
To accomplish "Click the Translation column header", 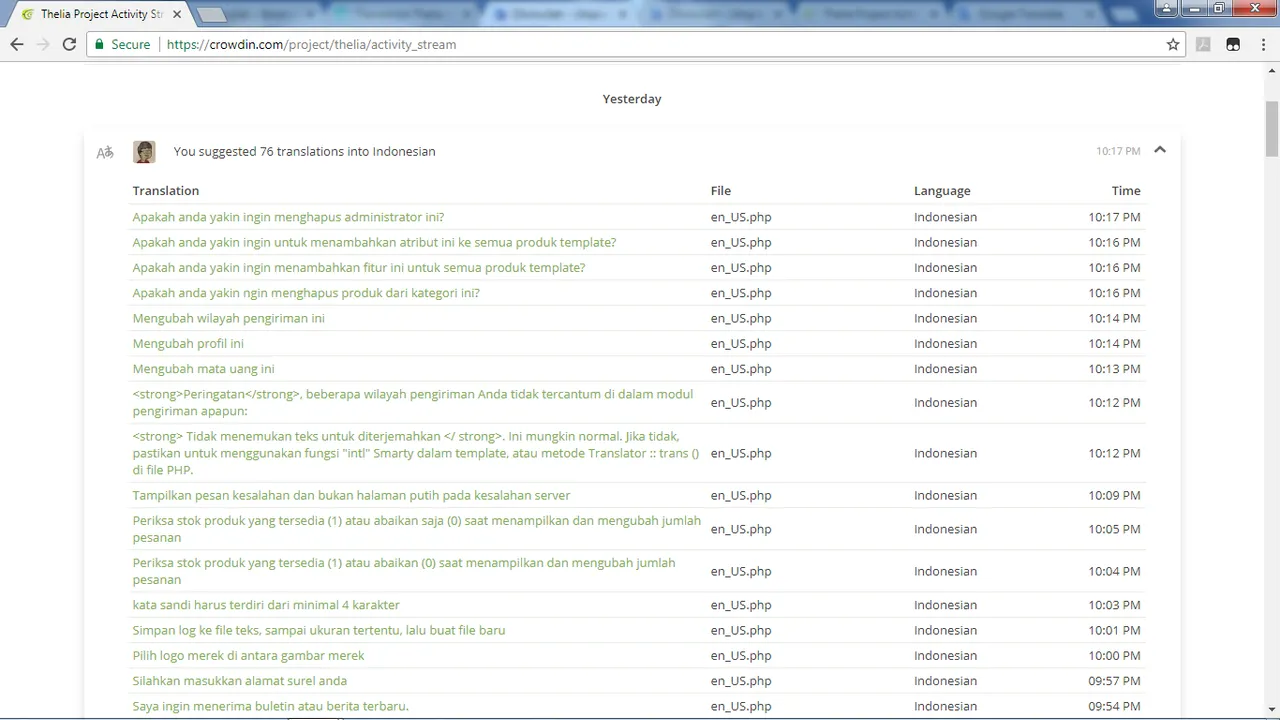I will (x=166, y=190).
